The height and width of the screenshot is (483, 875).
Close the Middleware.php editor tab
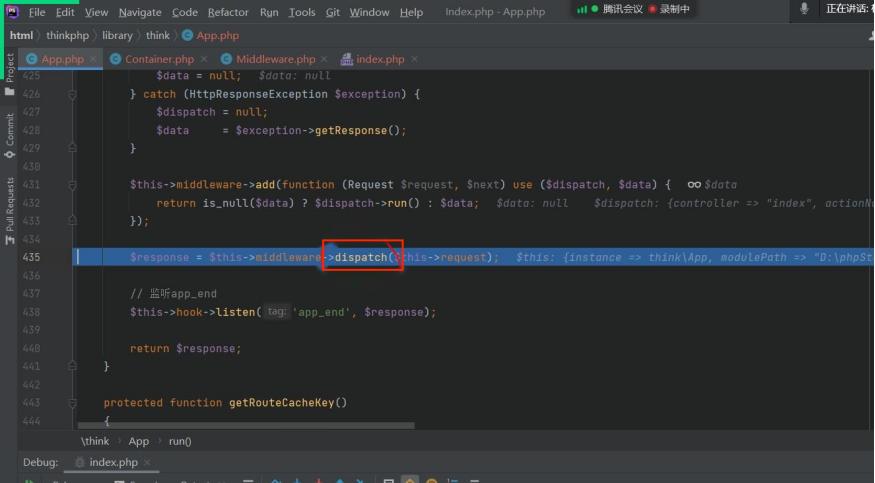[x=324, y=59]
